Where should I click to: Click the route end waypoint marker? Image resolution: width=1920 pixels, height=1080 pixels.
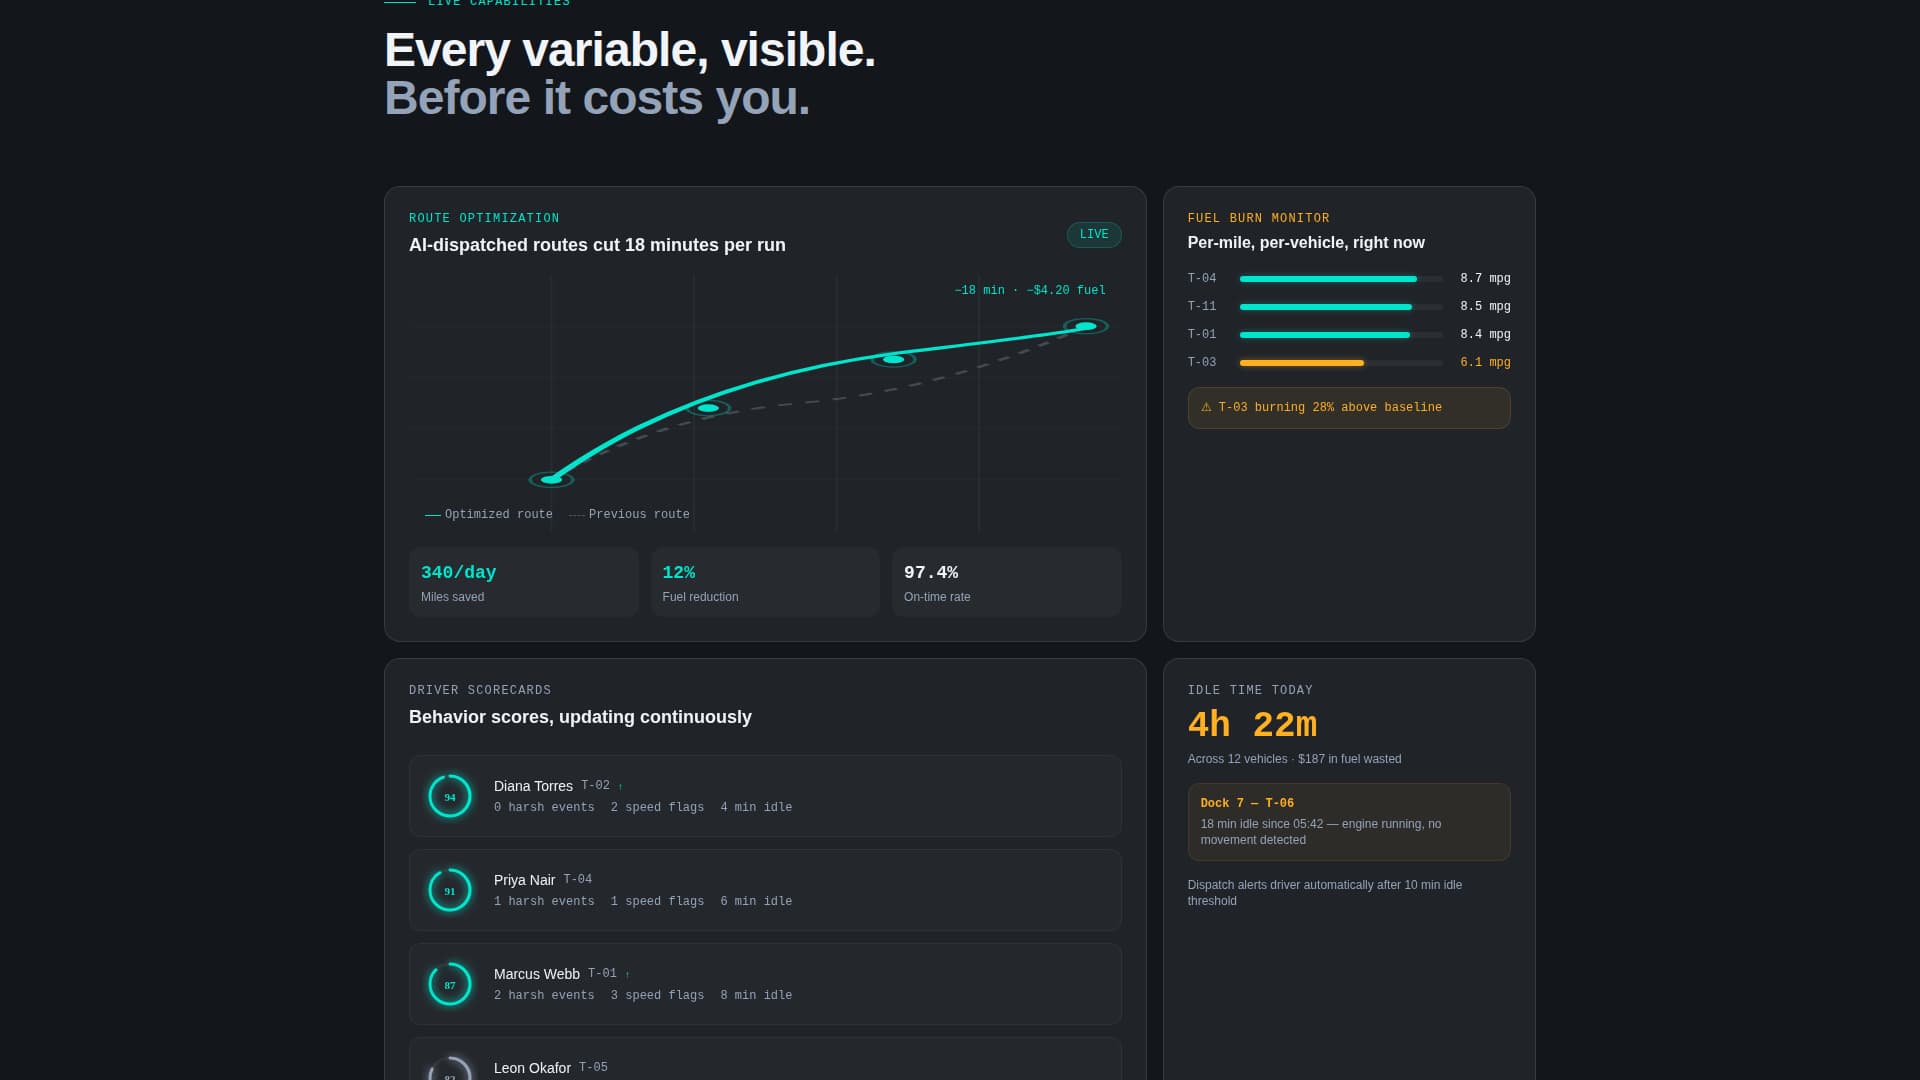pyautogui.click(x=1085, y=326)
